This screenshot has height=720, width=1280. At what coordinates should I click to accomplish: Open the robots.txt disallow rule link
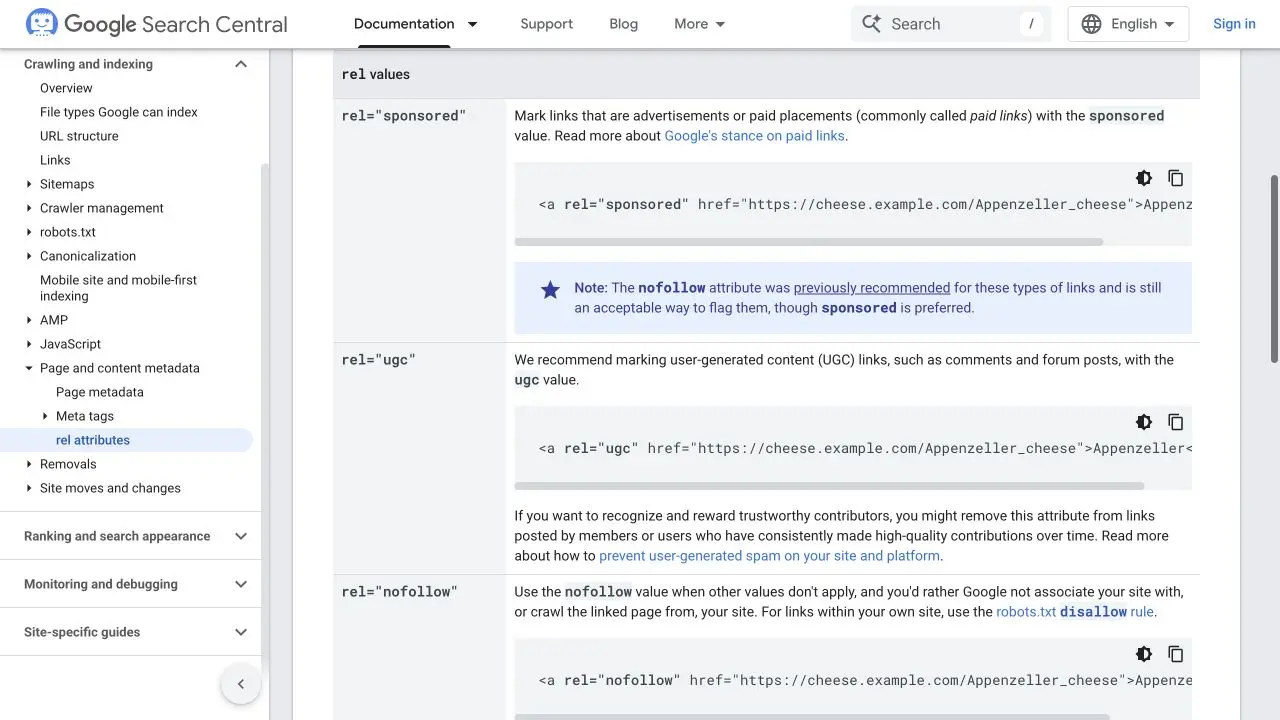click(1075, 612)
